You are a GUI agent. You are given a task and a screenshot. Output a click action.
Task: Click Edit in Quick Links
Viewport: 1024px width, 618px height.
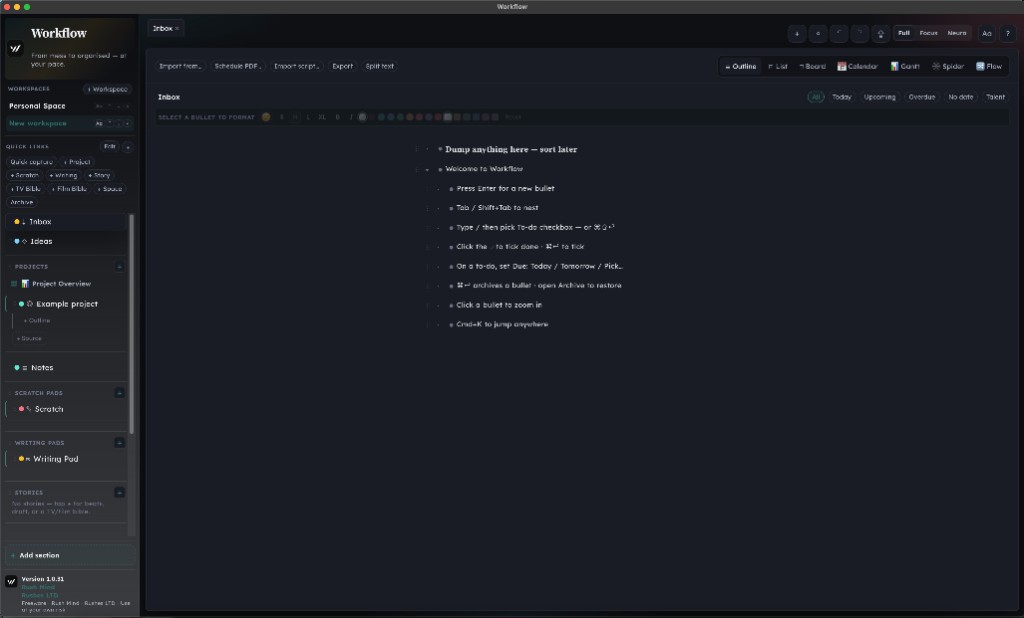(x=110, y=147)
